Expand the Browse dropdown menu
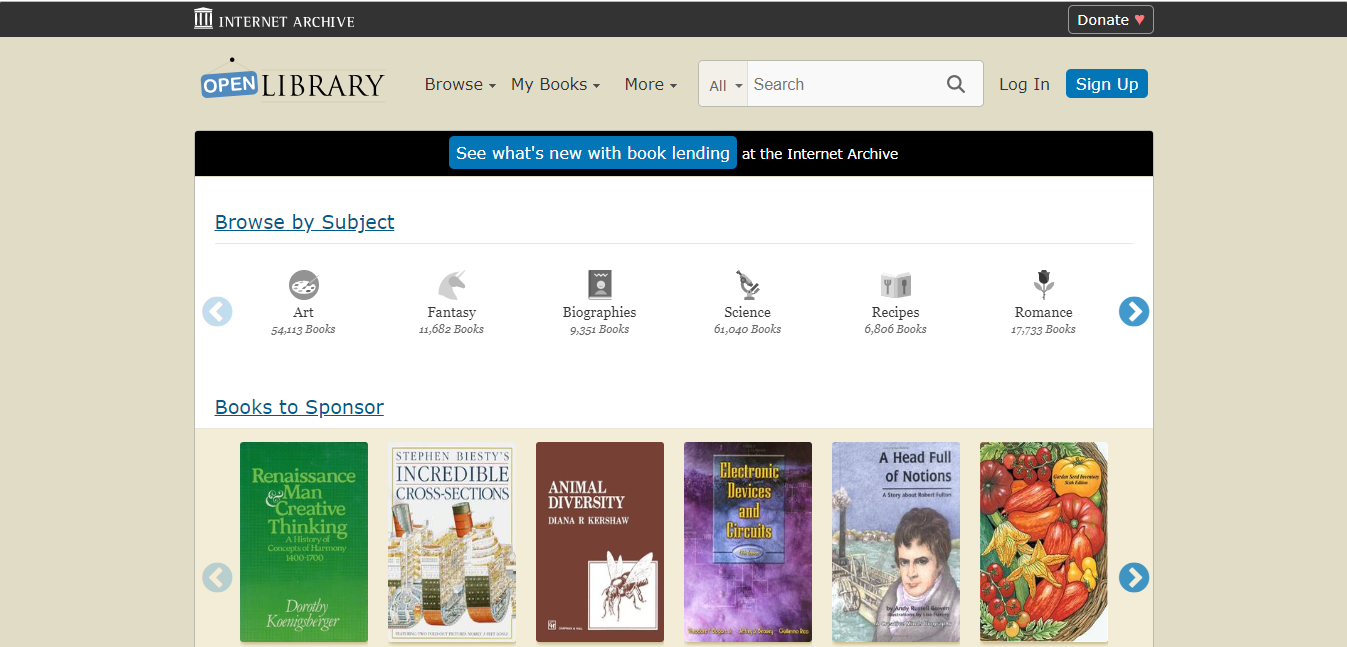 point(460,85)
